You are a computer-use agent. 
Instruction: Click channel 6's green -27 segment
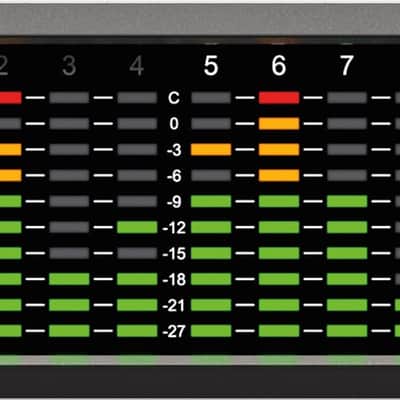pos(279,331)
